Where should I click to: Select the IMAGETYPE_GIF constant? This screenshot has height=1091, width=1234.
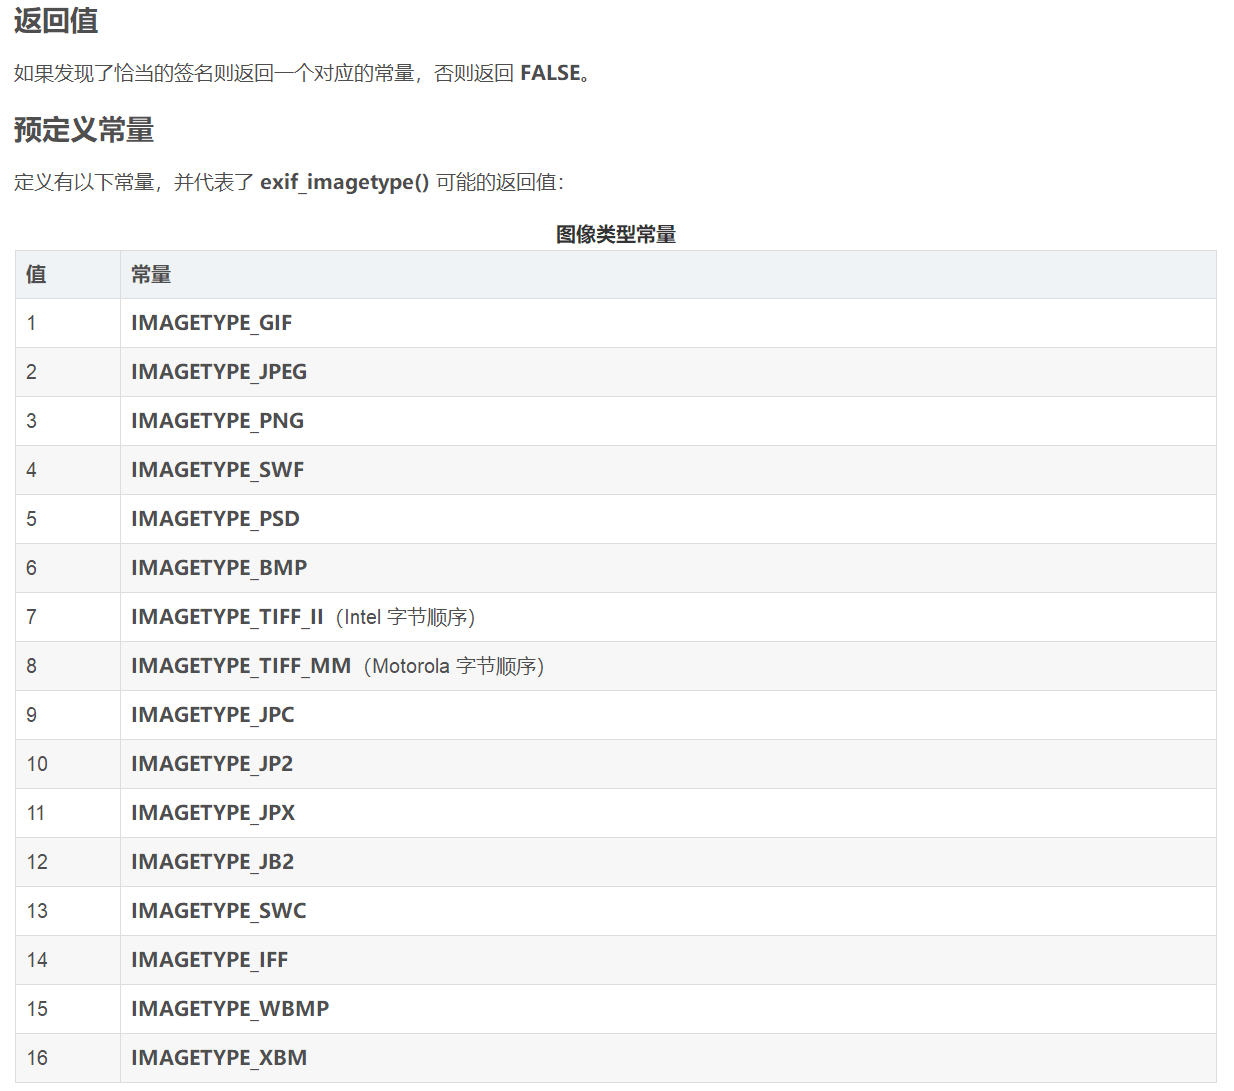(211, 323)
